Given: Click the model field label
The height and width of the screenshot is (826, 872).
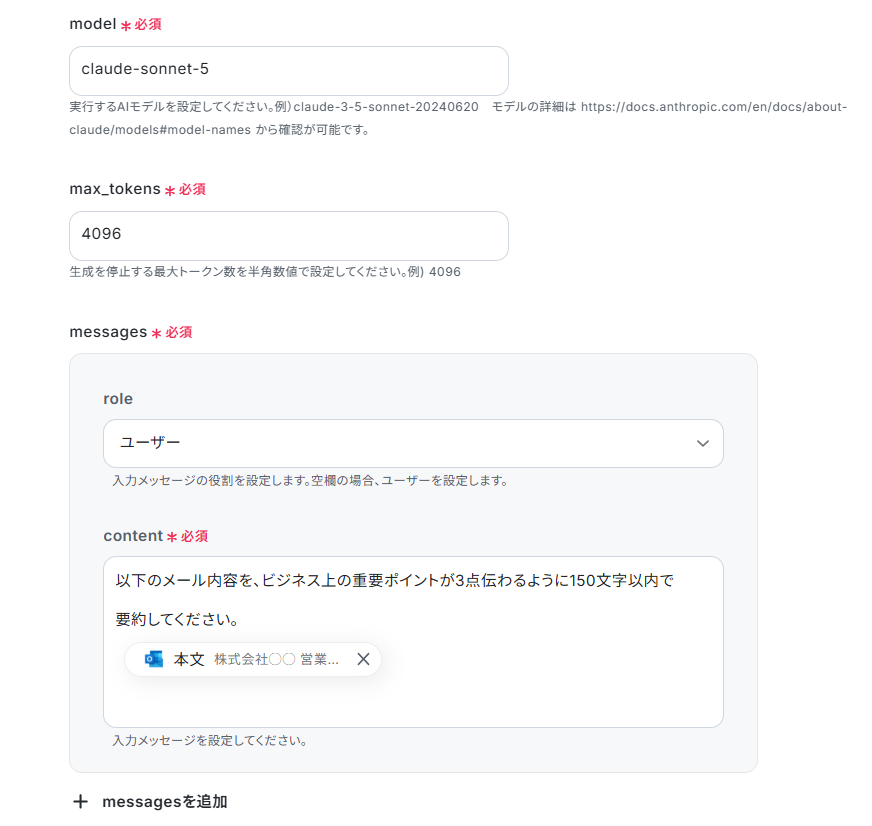Looking at the screenshot, I should [x=93, y=24].
